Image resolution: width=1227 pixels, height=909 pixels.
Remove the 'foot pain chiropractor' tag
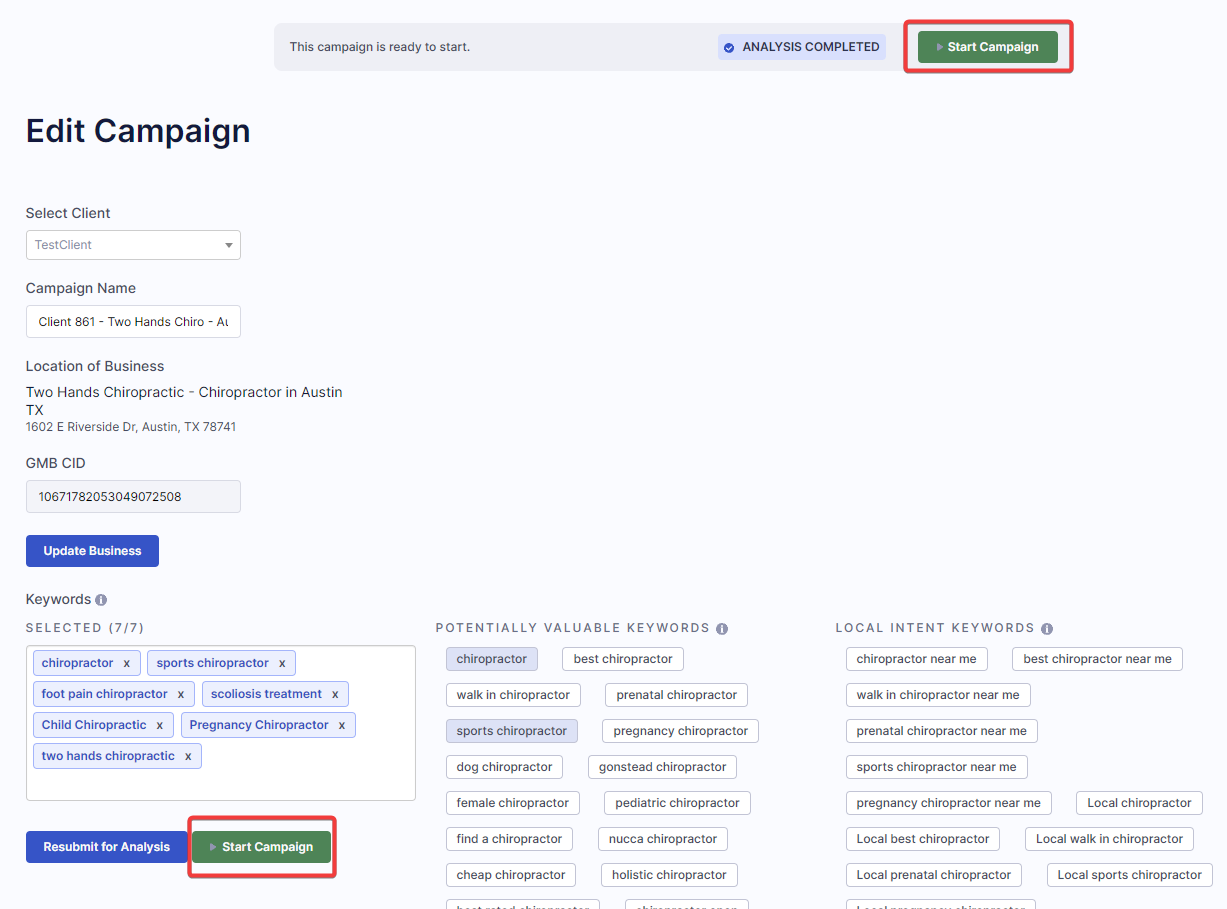pyautogui.click(x=180, y=694)
